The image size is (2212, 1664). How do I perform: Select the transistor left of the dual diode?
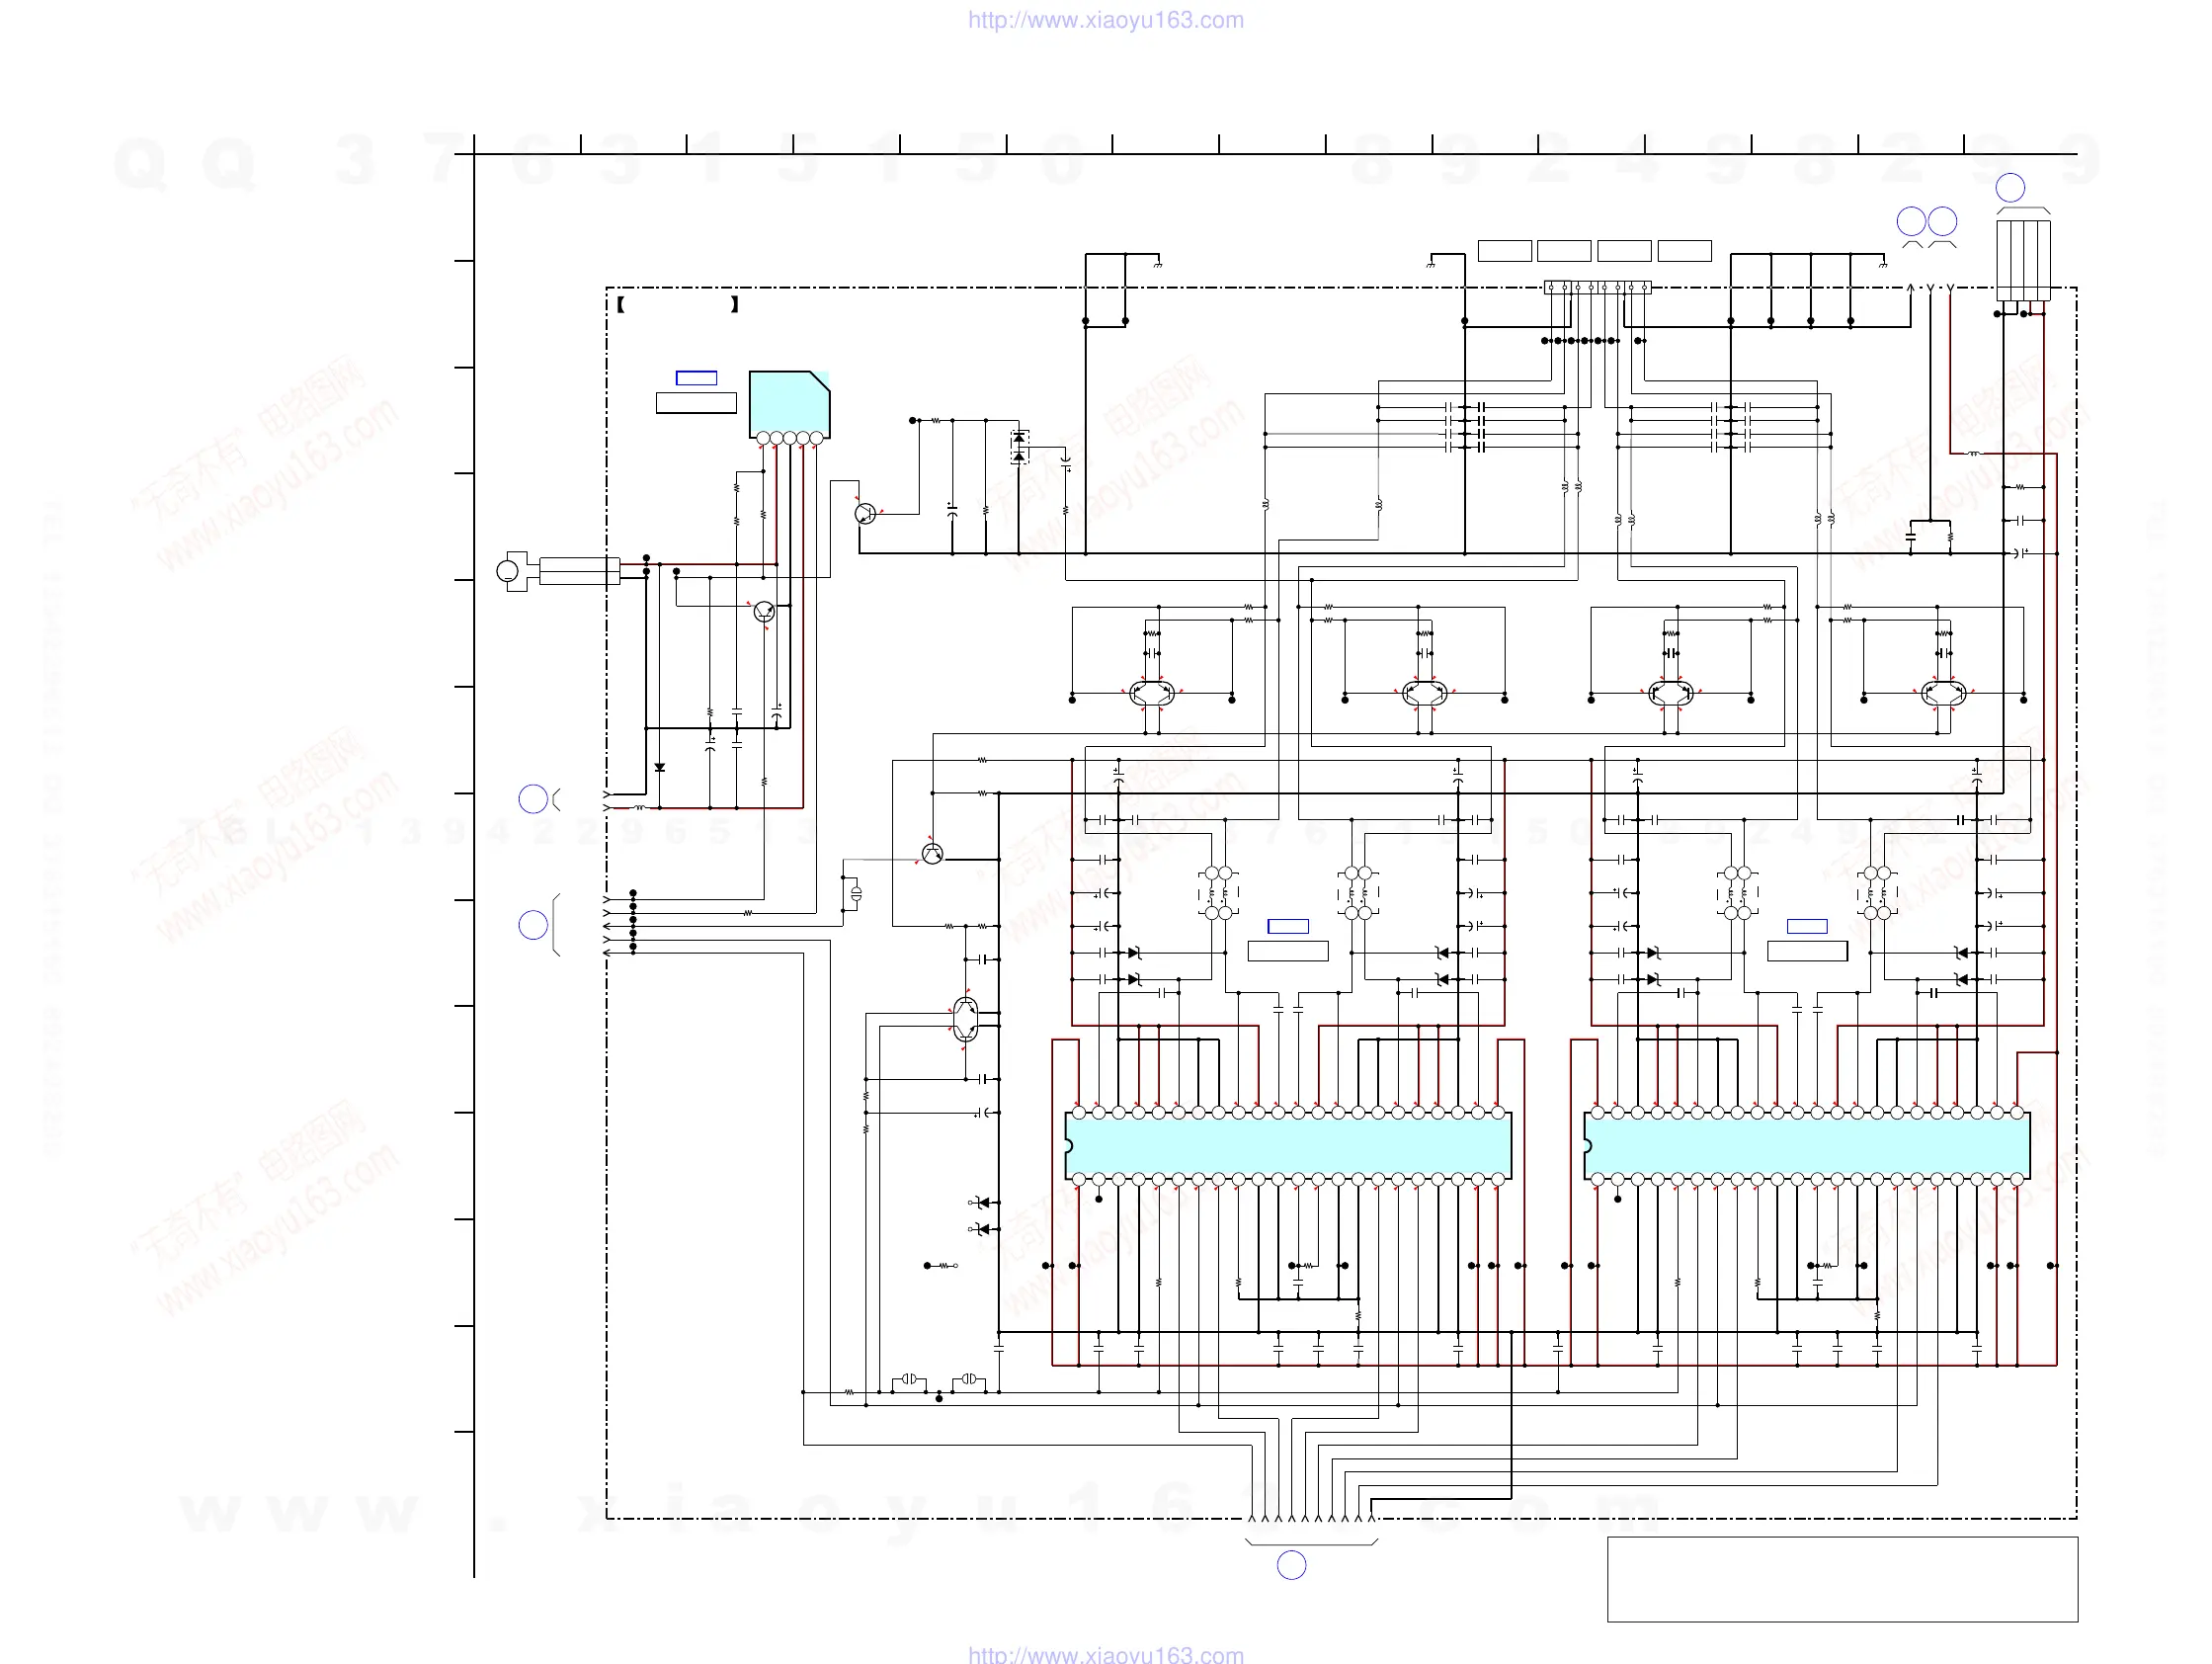[x=866, y=514]
